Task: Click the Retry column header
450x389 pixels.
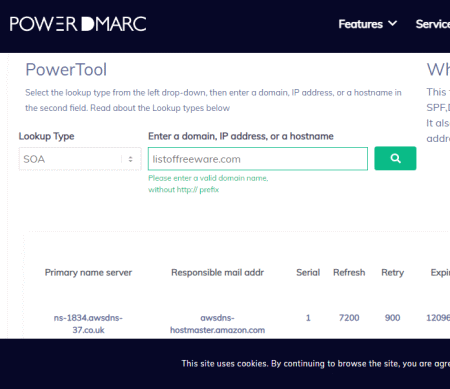Action: pos(392,273)
